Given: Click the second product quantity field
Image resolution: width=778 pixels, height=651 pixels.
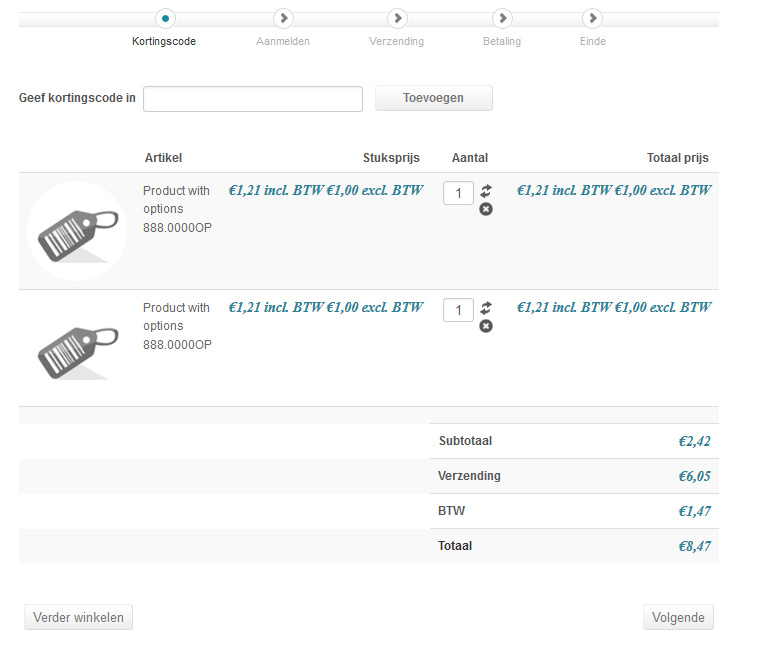Looking at the screenshot, I should point(458,310).
